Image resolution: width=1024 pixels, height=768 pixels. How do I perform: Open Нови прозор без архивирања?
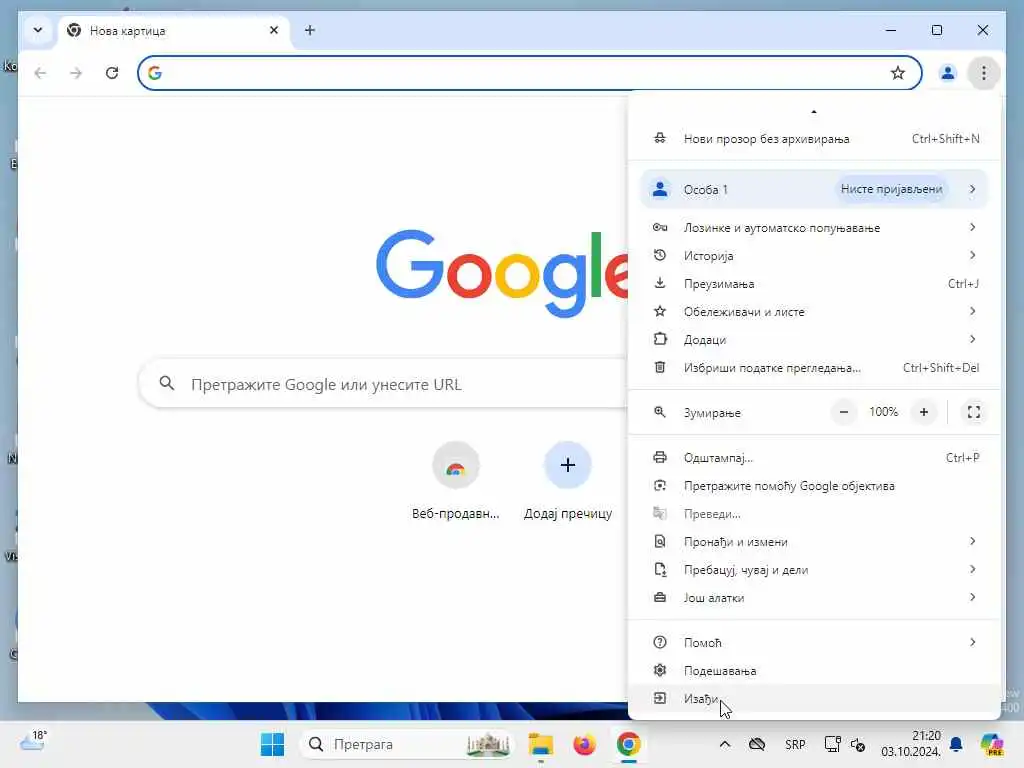pyautogui.click(x=814, y=138)
